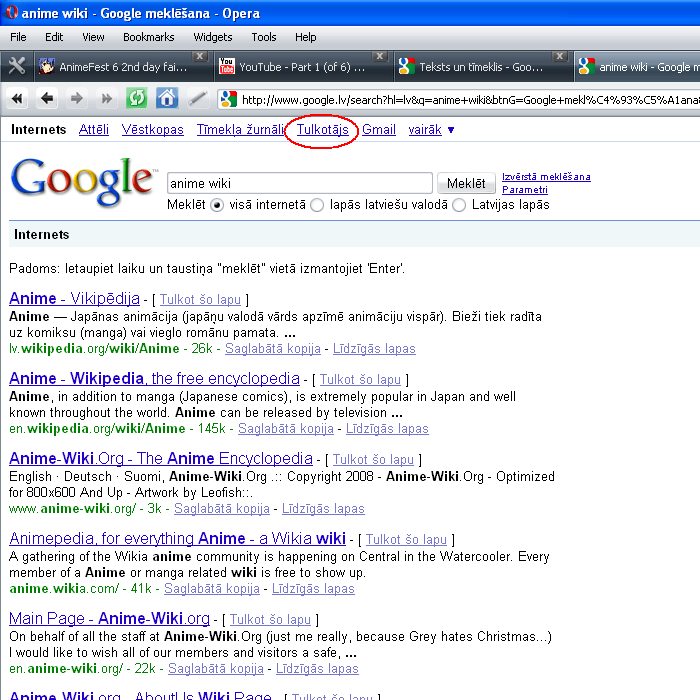Open 'Animepedia, for everything Anime' result
This screenshot has width=700, height=700.
point(178,538)
